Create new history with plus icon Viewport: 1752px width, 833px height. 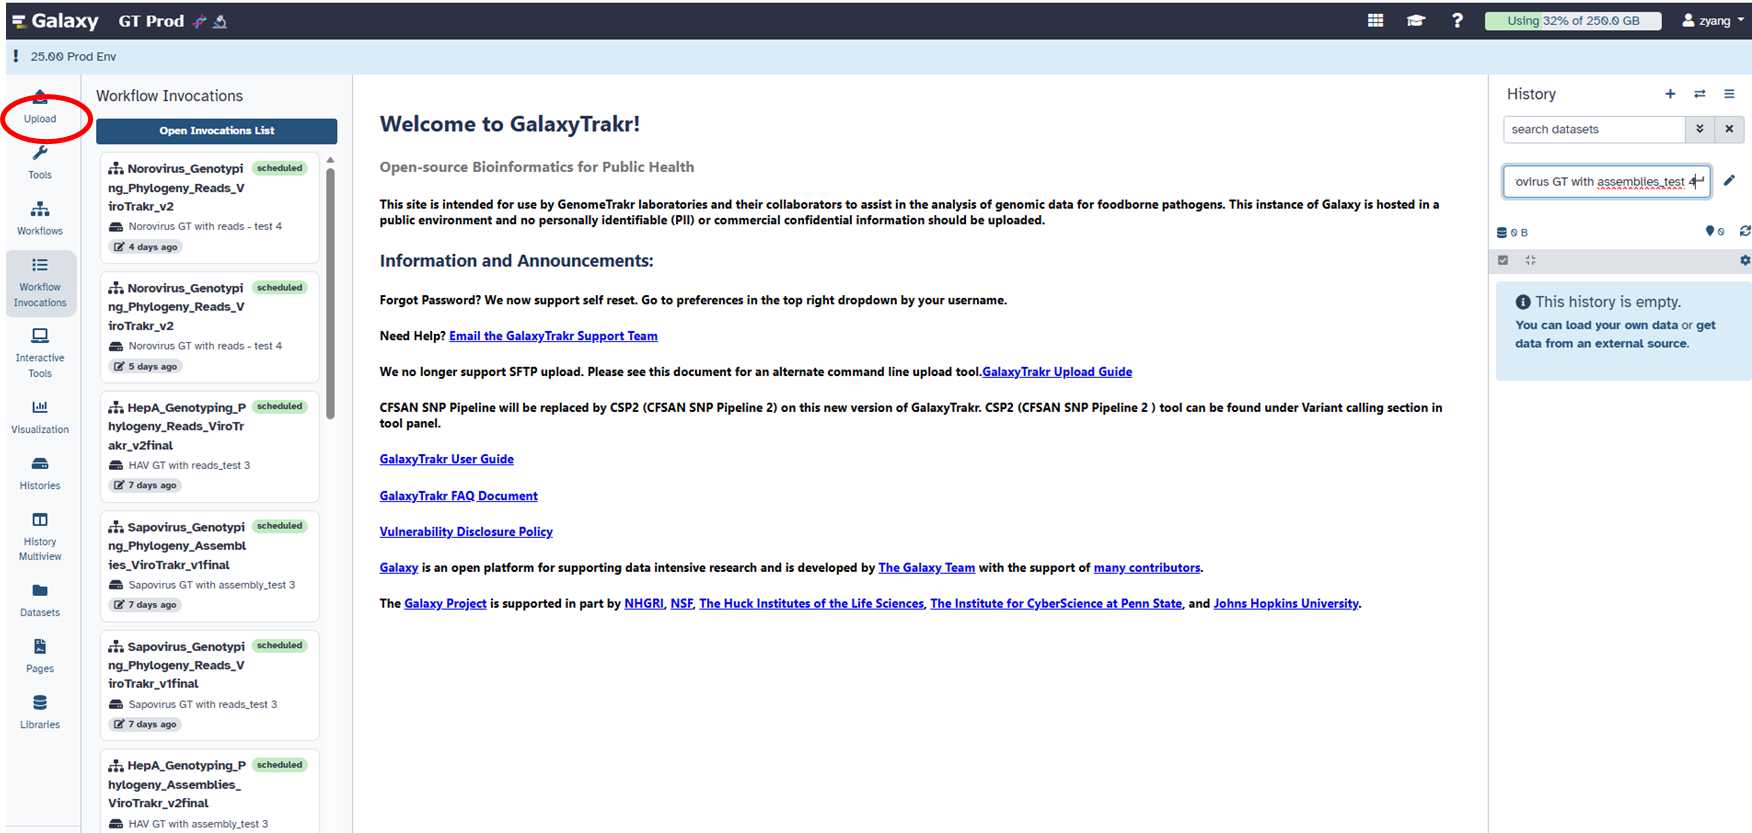coord(1670,94)
